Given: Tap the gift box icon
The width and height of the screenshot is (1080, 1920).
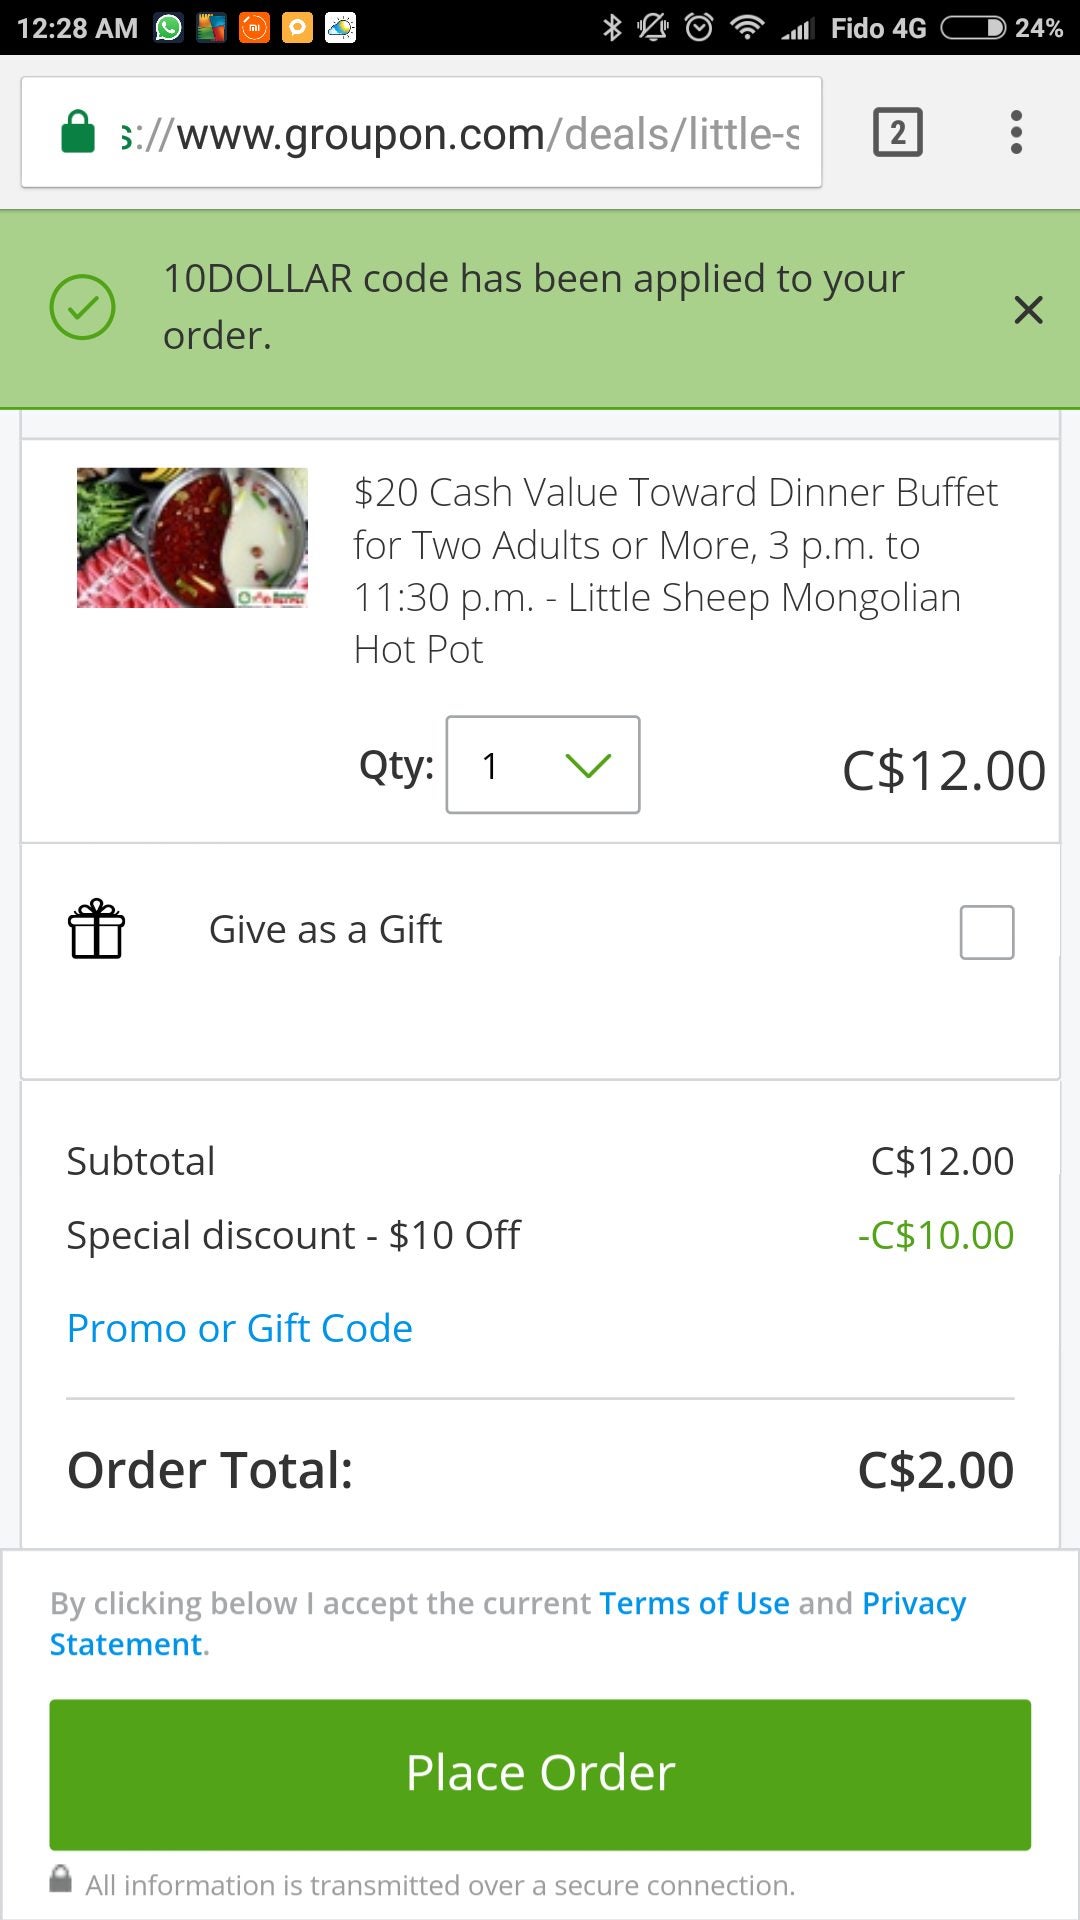Looking at the screenshot, I should [x=97, y=929].
